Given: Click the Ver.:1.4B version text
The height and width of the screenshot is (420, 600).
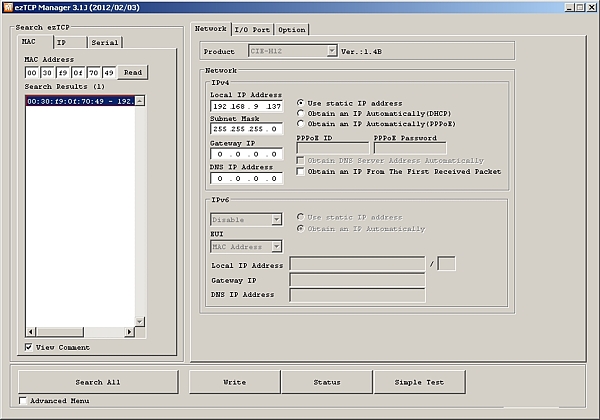Looking at the screenshot, I should pyautogui.click(x=361, y=51).
